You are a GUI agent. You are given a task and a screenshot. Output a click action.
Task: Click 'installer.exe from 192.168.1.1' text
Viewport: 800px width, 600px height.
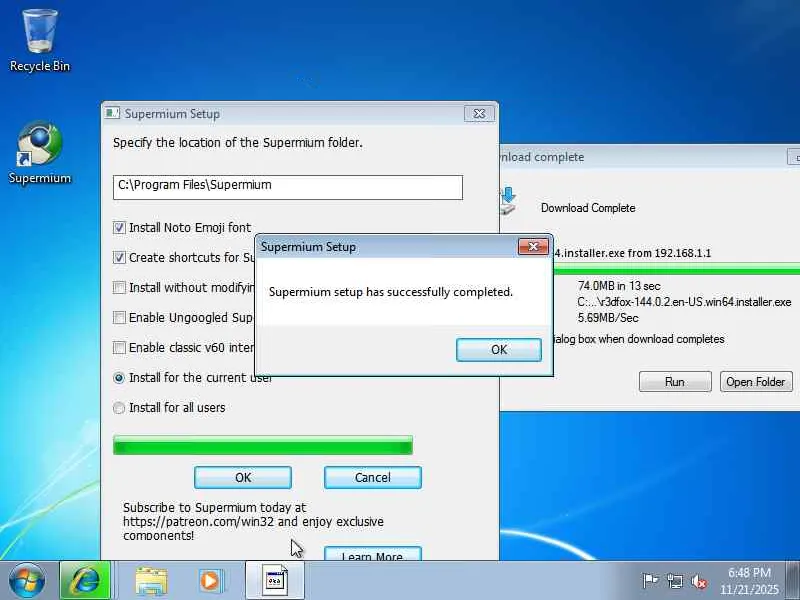point(633,253)
